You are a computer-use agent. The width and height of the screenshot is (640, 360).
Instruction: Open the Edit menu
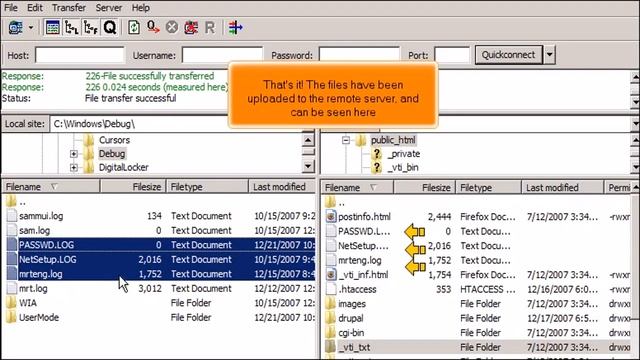[35, 7]
